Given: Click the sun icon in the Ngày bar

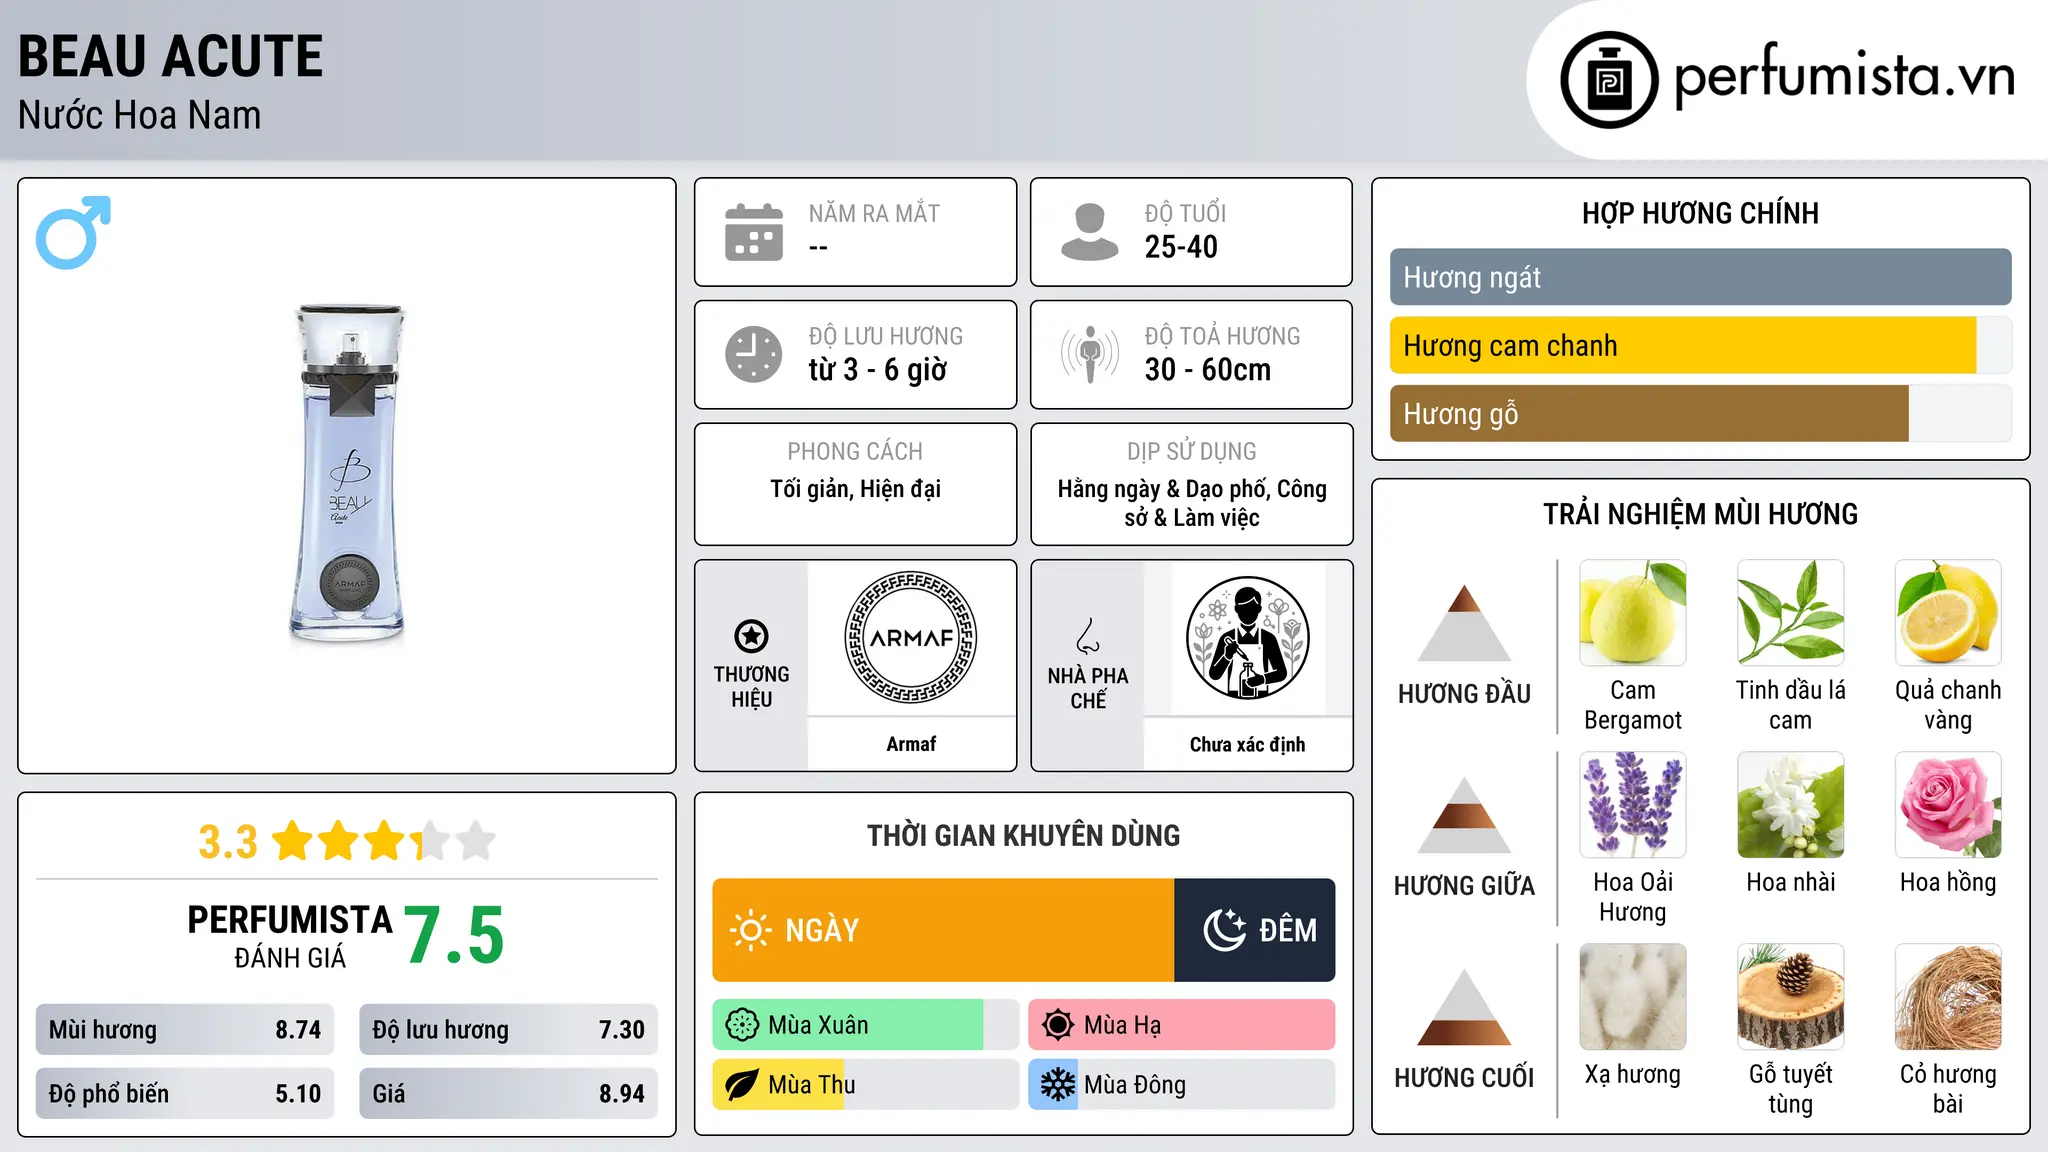Looking at the screenshot, I should [x=750, y=930].
